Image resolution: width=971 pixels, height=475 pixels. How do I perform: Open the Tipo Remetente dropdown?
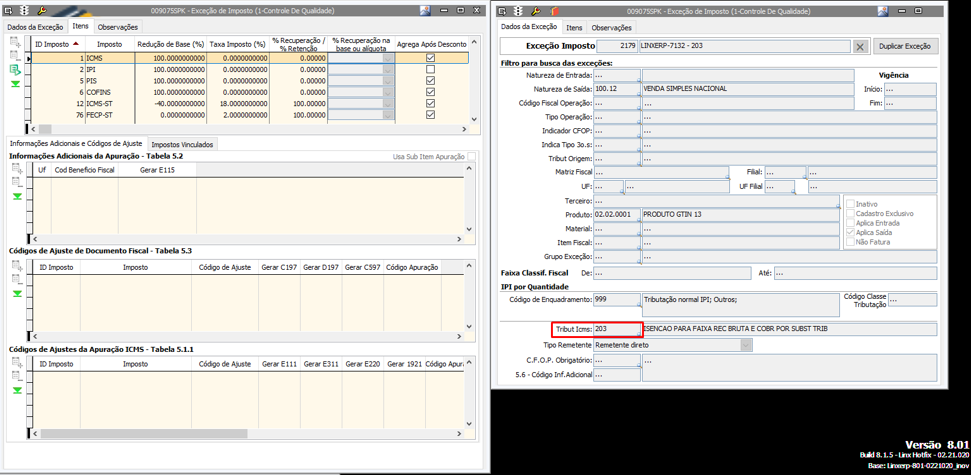click(745, 345)
